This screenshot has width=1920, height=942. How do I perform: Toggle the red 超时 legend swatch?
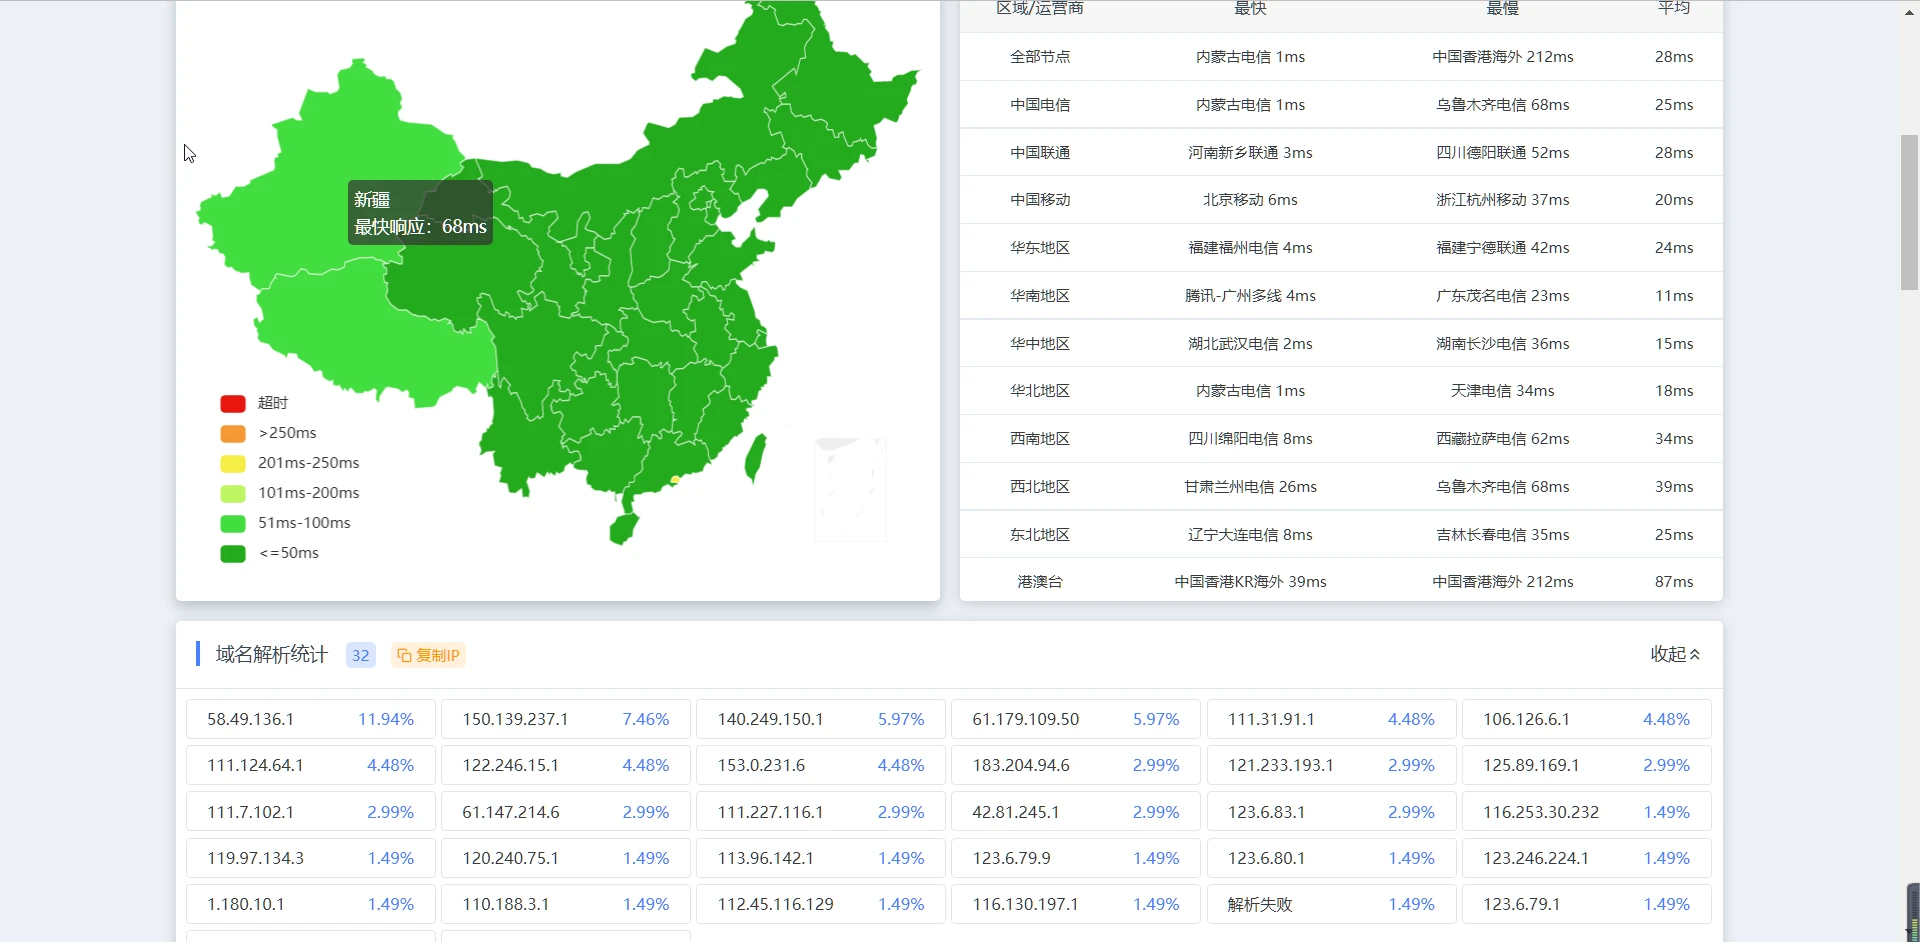click(x=233, y=403)
